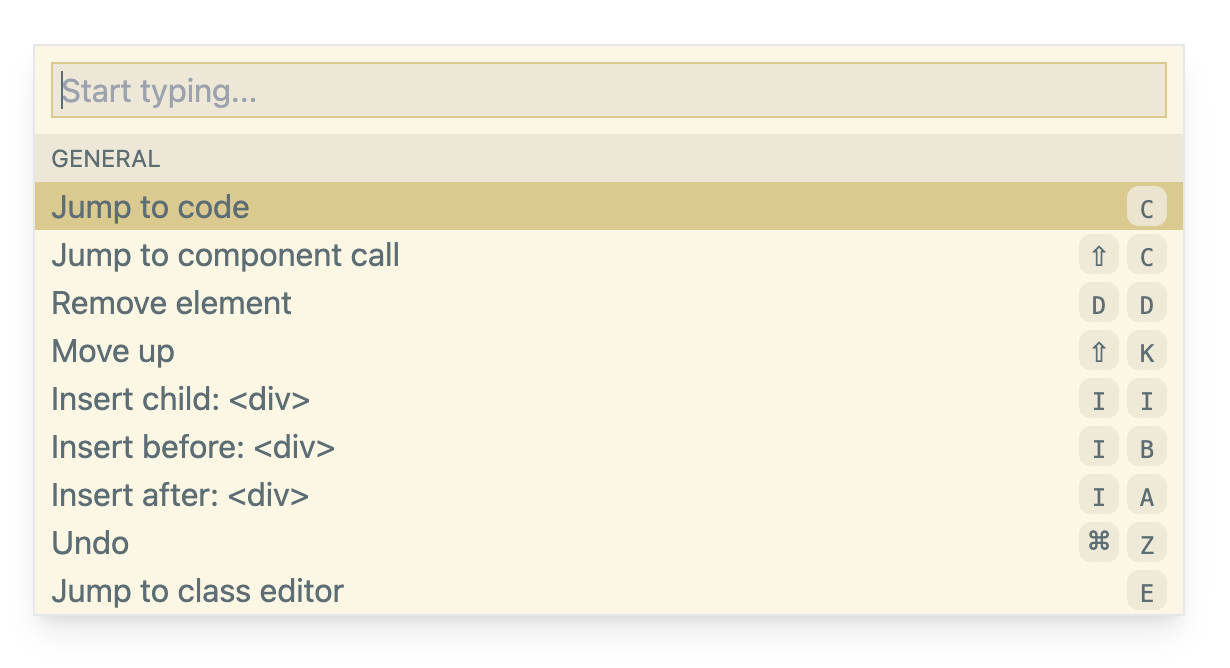This screenshot has height=668, width=1230.
Task: Click the shift arrow badge on 'Move up'
Action: 1099,352
